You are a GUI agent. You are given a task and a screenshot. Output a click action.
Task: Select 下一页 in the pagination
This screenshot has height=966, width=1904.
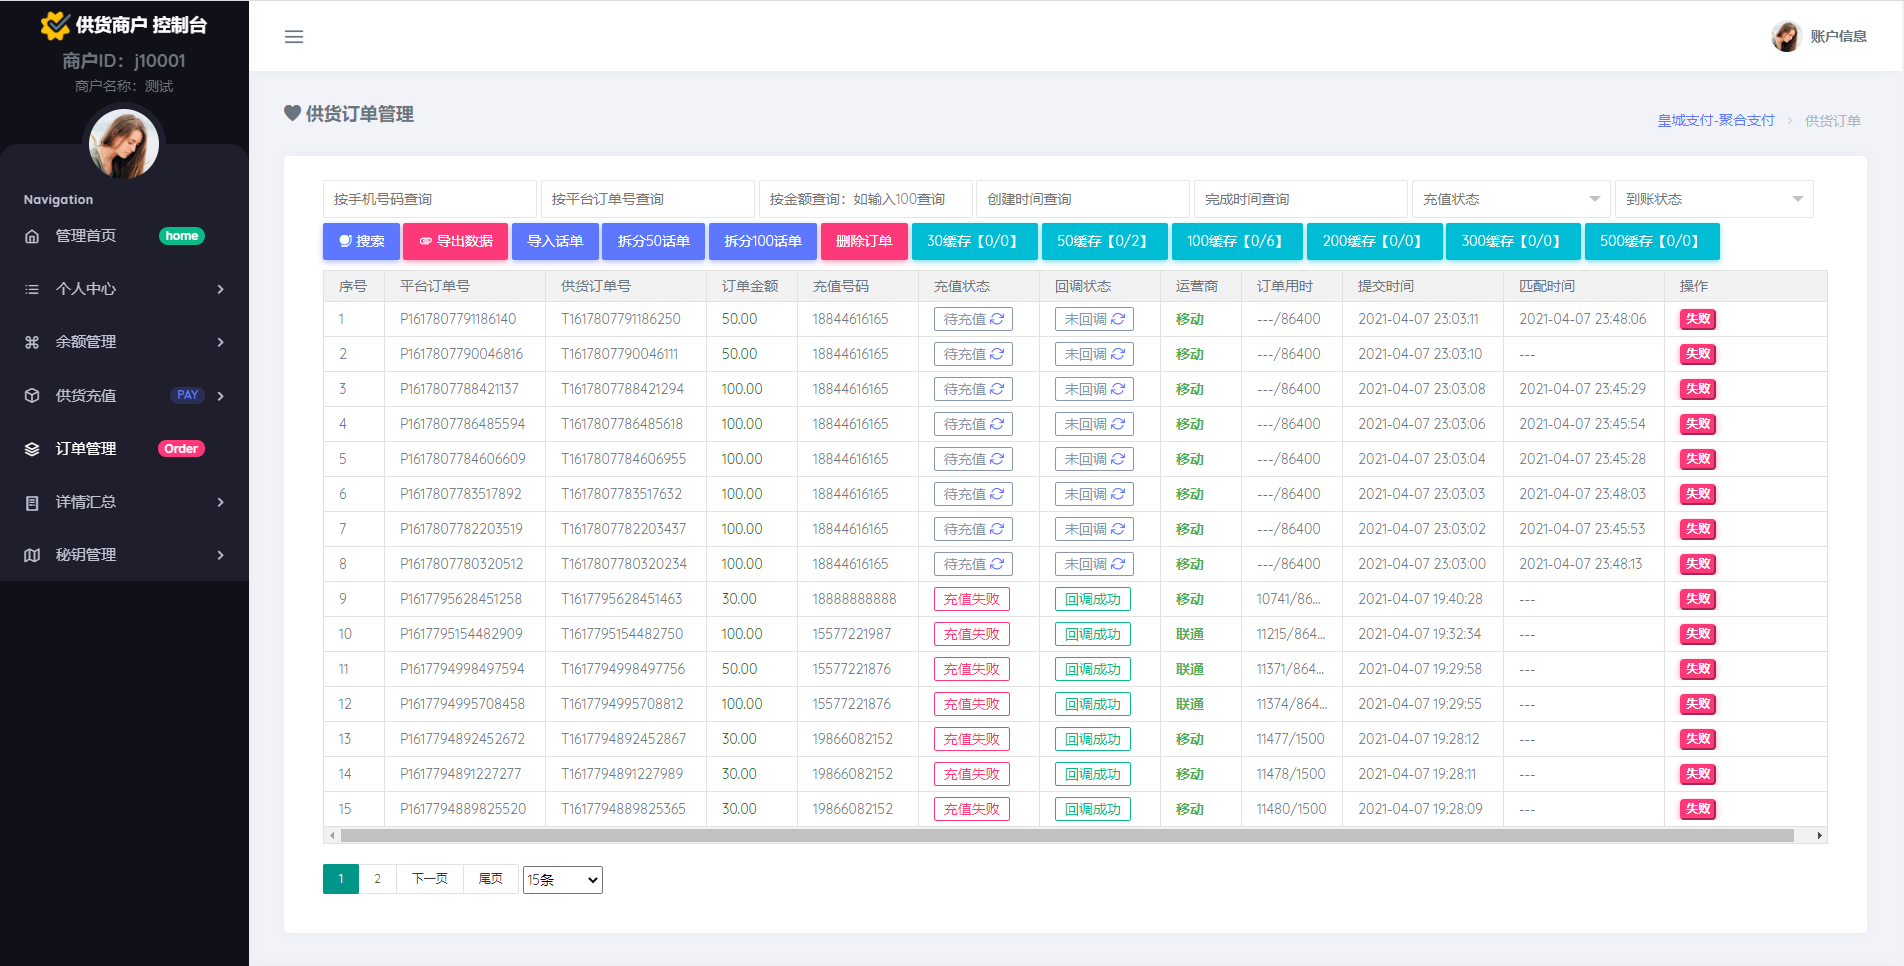point(430,879)
